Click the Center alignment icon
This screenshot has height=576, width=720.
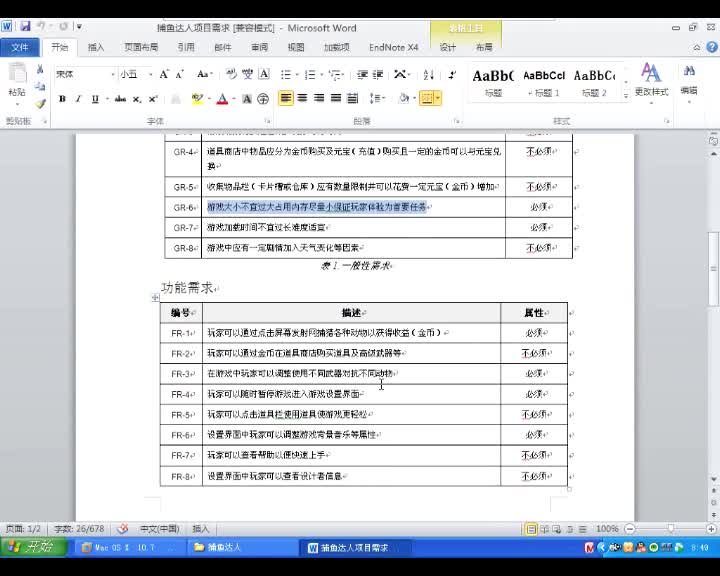(x=303, y=98)
